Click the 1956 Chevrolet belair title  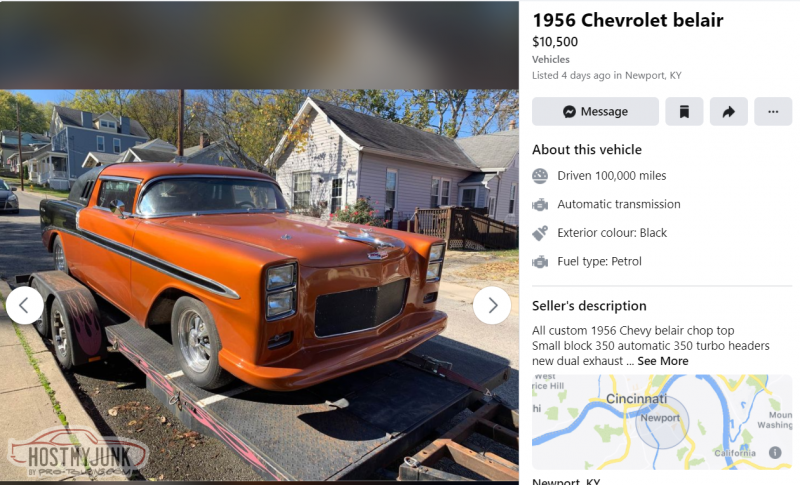(x=628, y=20)
